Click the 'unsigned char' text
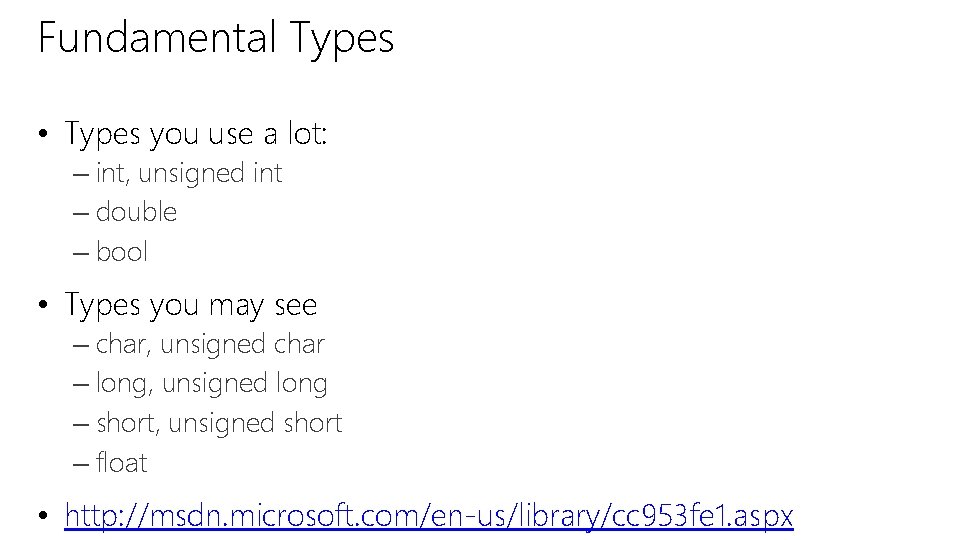960x540 pixels. coord(242,345)
